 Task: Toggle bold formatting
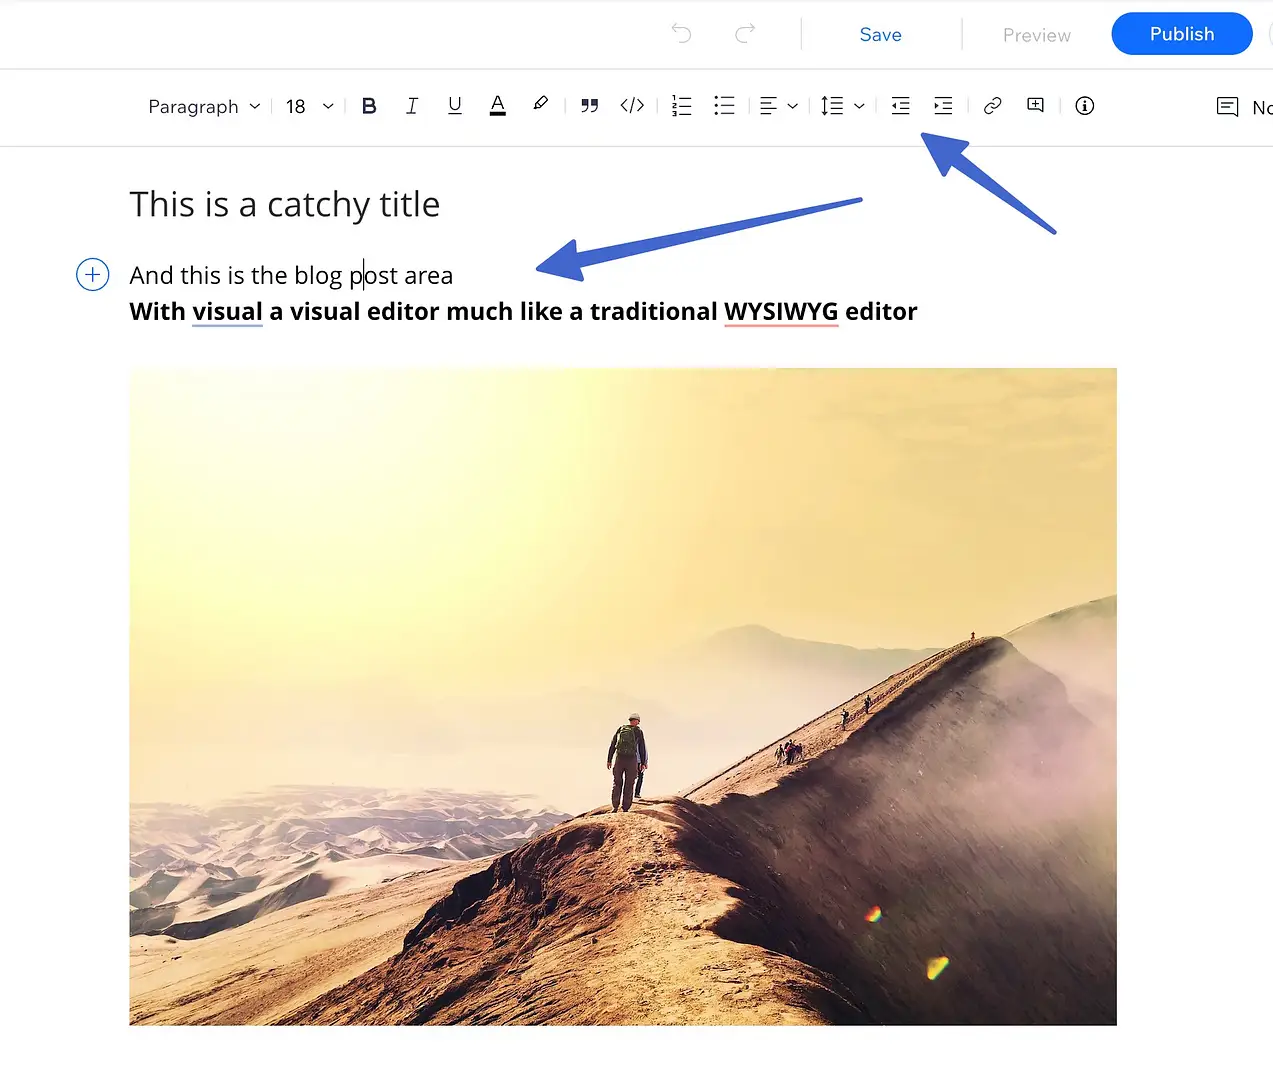click(x=369, y=106)
